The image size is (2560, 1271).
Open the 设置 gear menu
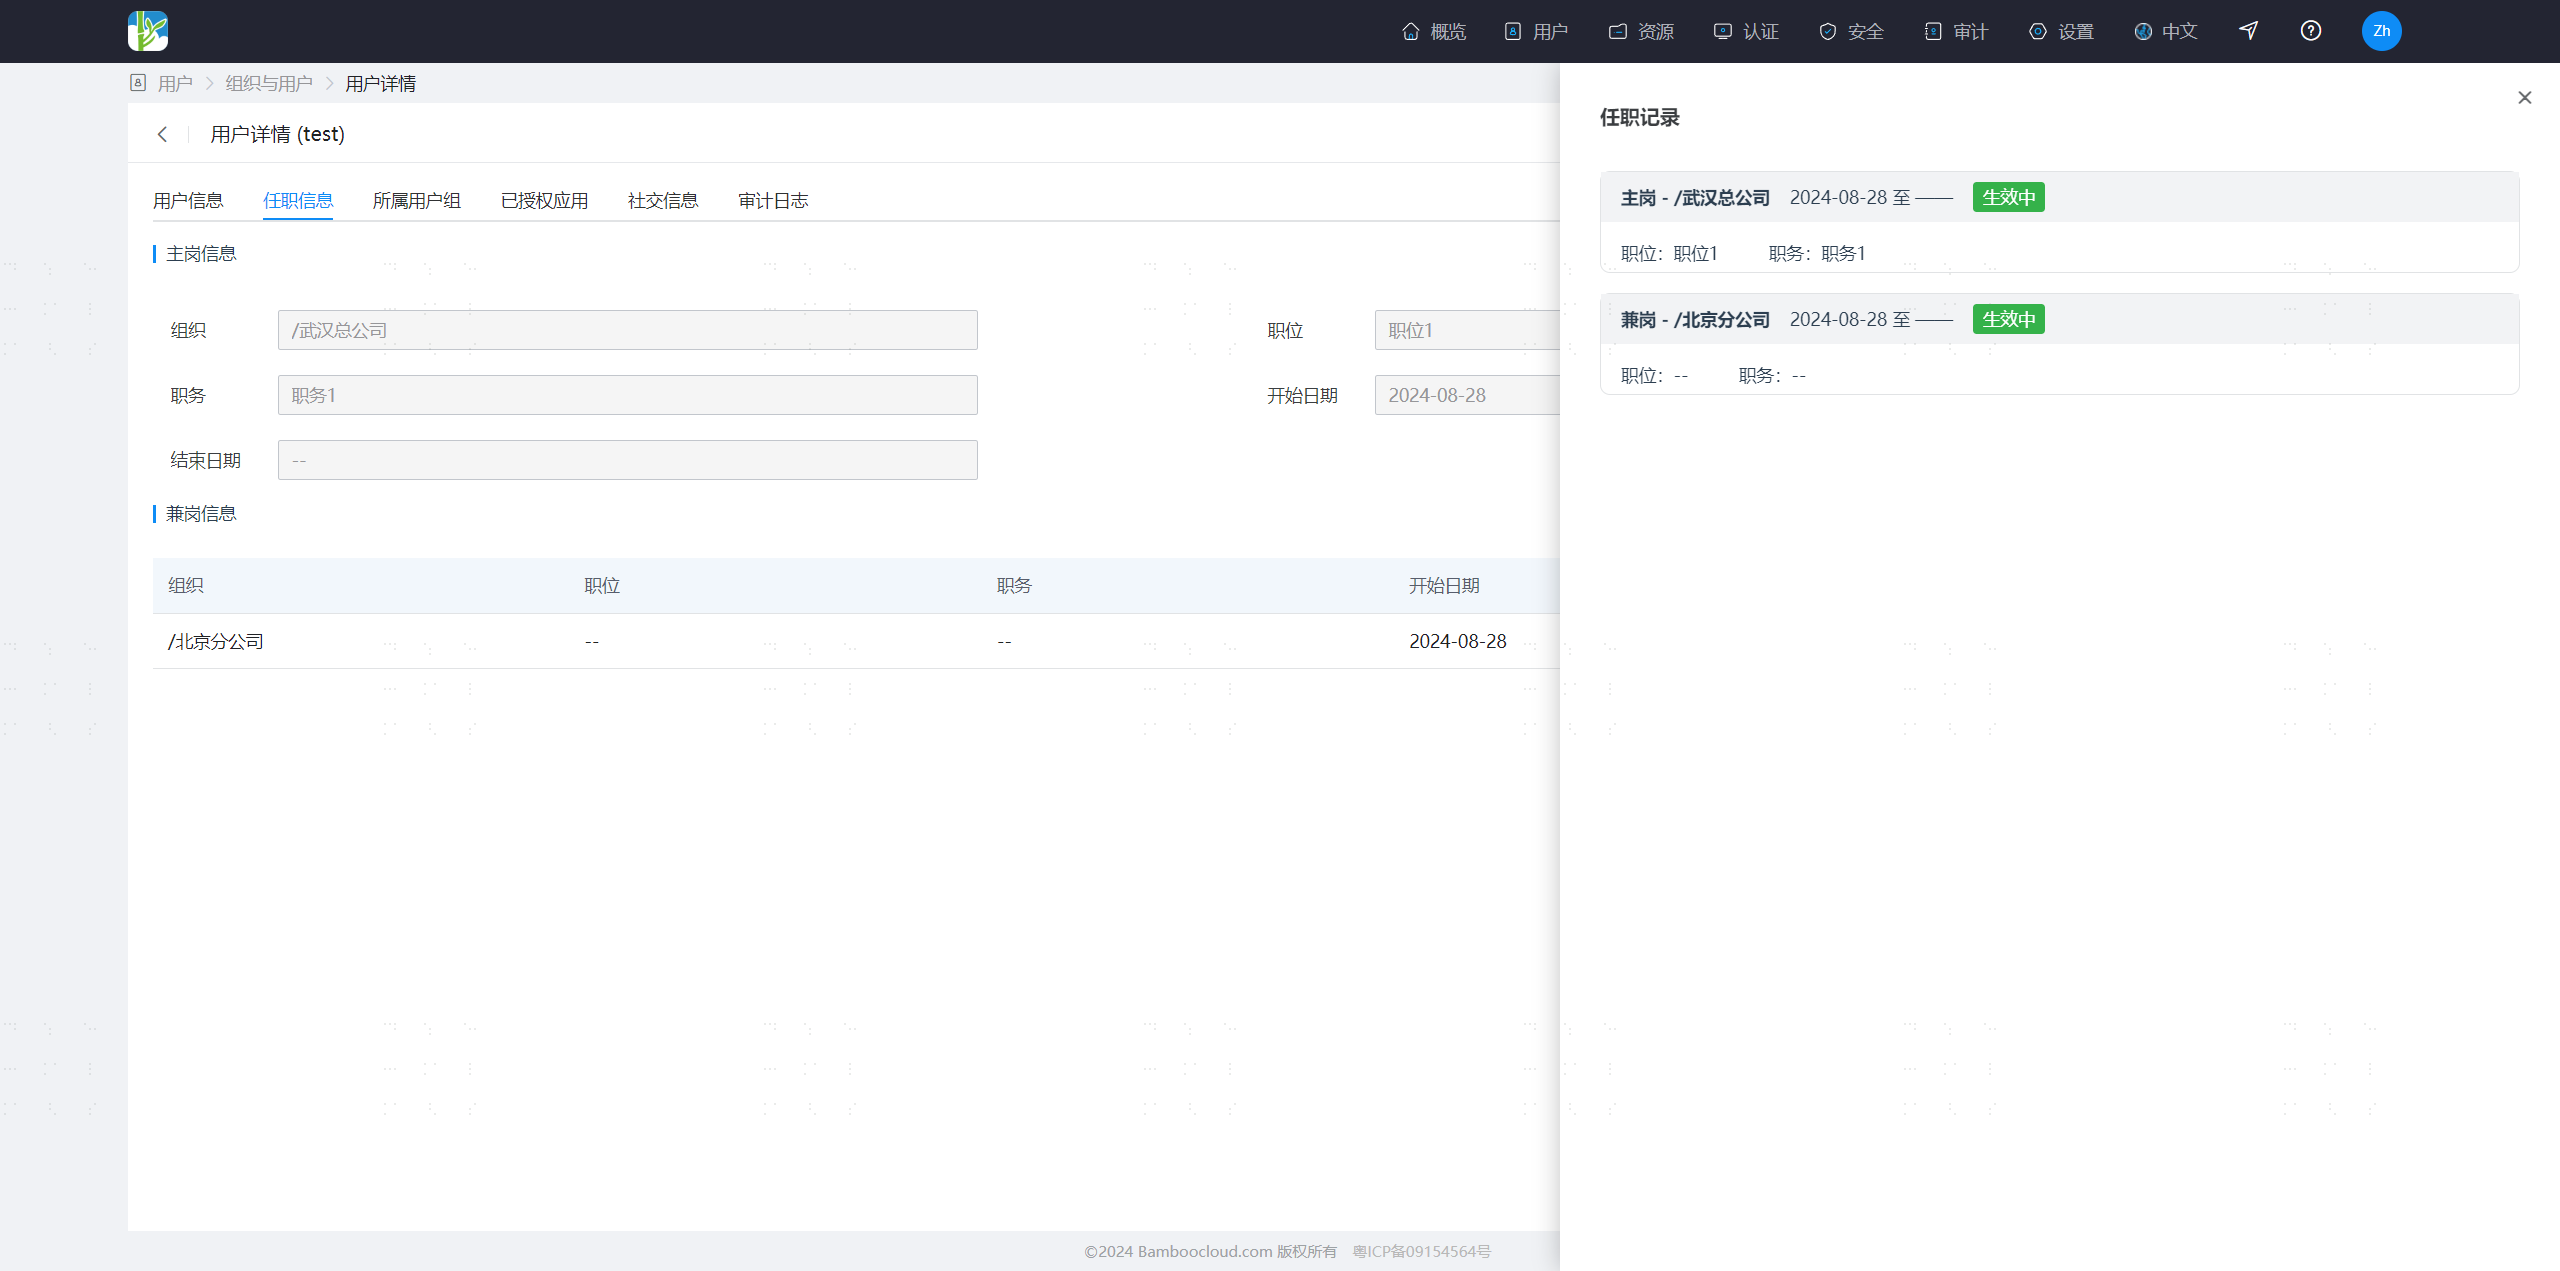(2061, 31)
